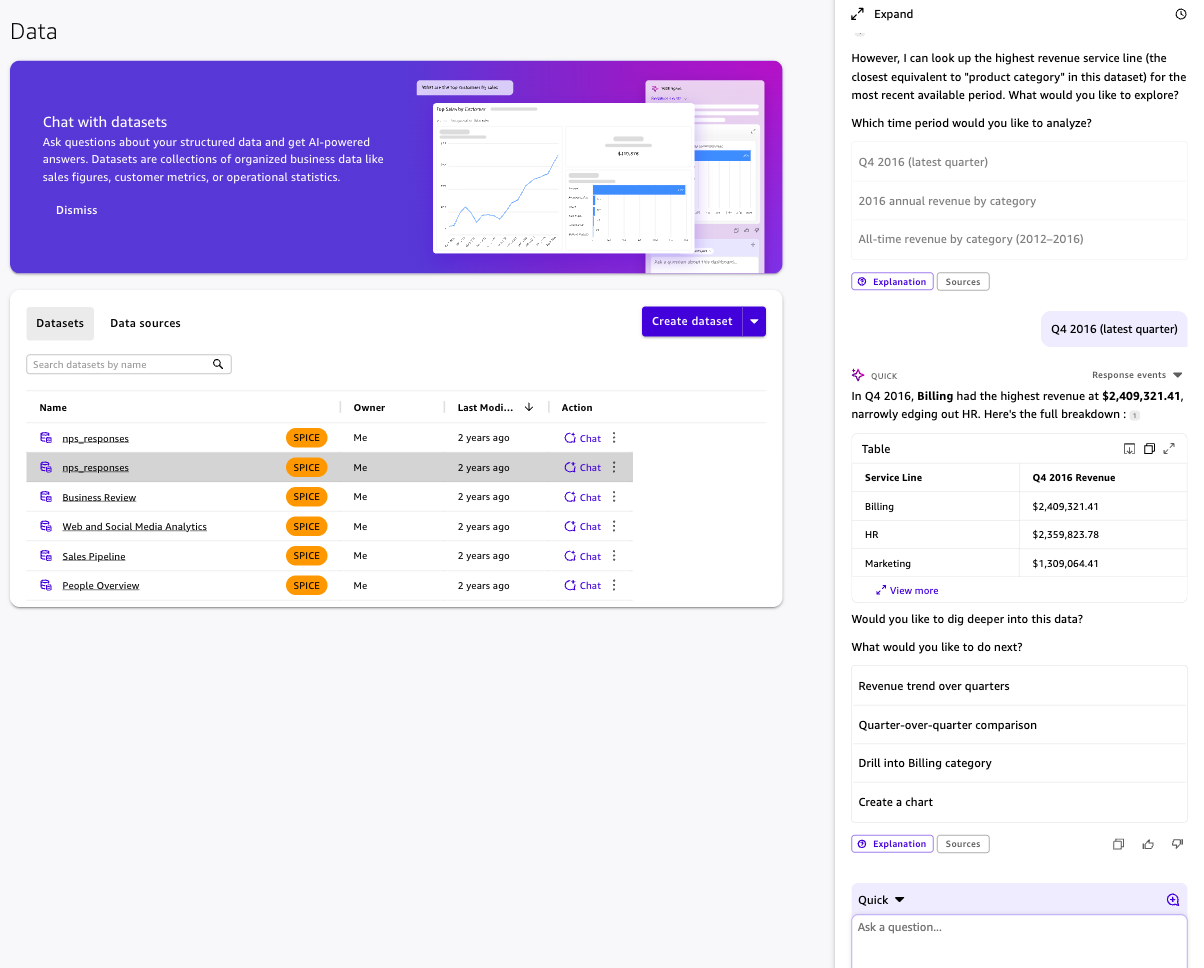Chat with the Sales Pipeline dataset
The height and width of the screenshot is (968, 1204).
coord(583,556)
